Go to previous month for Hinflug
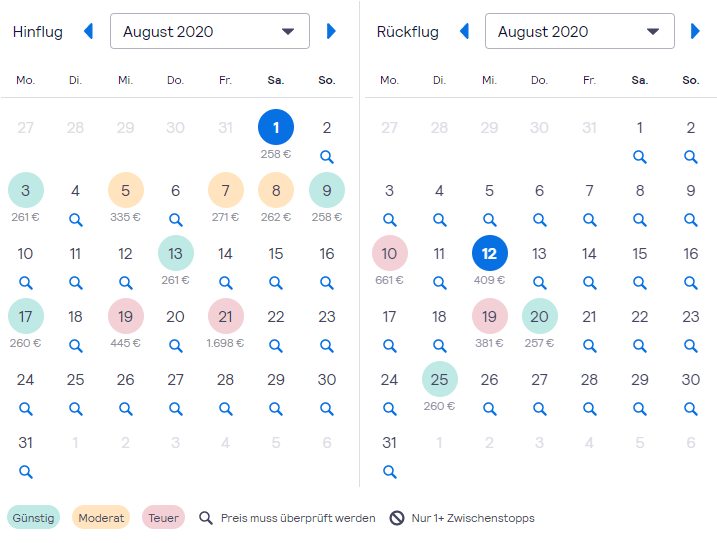 click(88, 32)
